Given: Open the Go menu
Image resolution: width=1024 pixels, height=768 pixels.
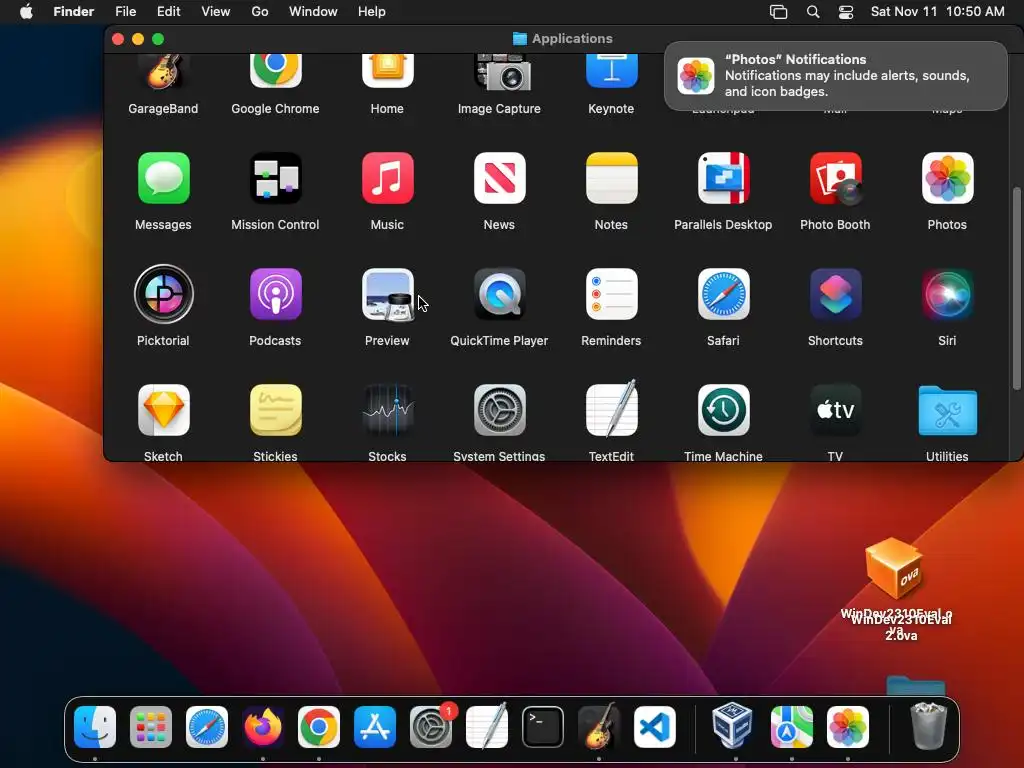Looking at the screenshot, I should (260, 12).
